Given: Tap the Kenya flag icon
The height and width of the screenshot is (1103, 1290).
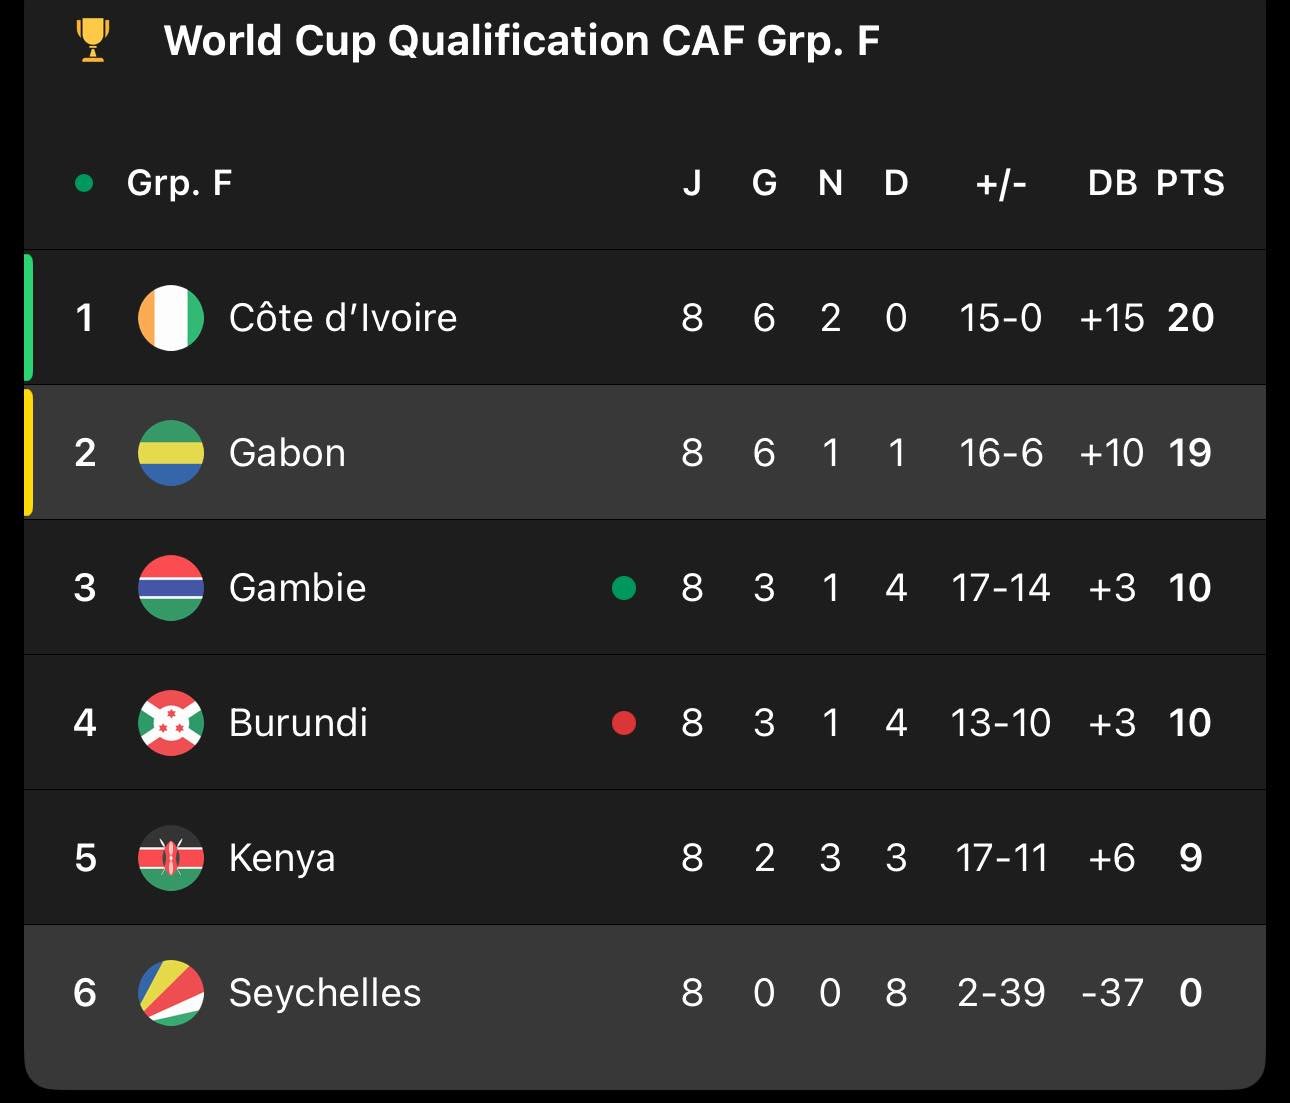Looking at the screenshot, I should pos(171,858).
